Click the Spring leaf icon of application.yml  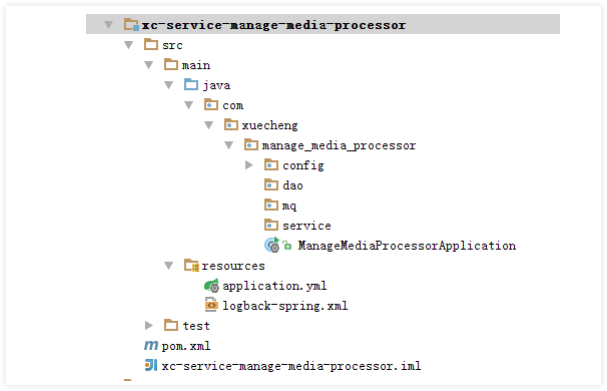(x=211, y=286)
